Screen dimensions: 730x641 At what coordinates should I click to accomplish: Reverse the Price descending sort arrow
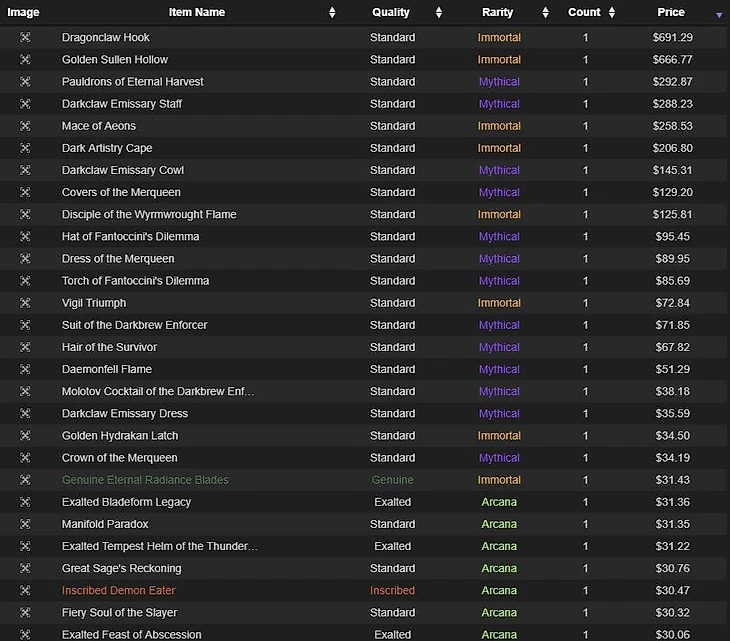click(x=719, y=15)
